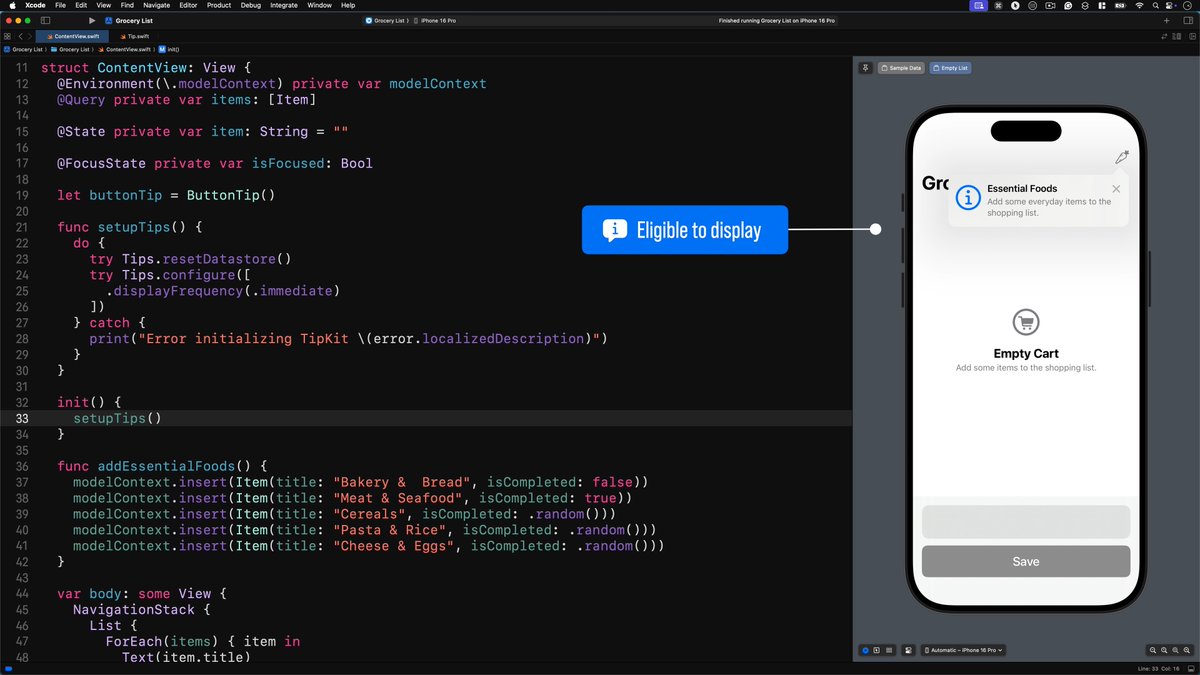Go forward with the right chevron
Viewport: 1200px width, 675px height.
click(30, 36)
